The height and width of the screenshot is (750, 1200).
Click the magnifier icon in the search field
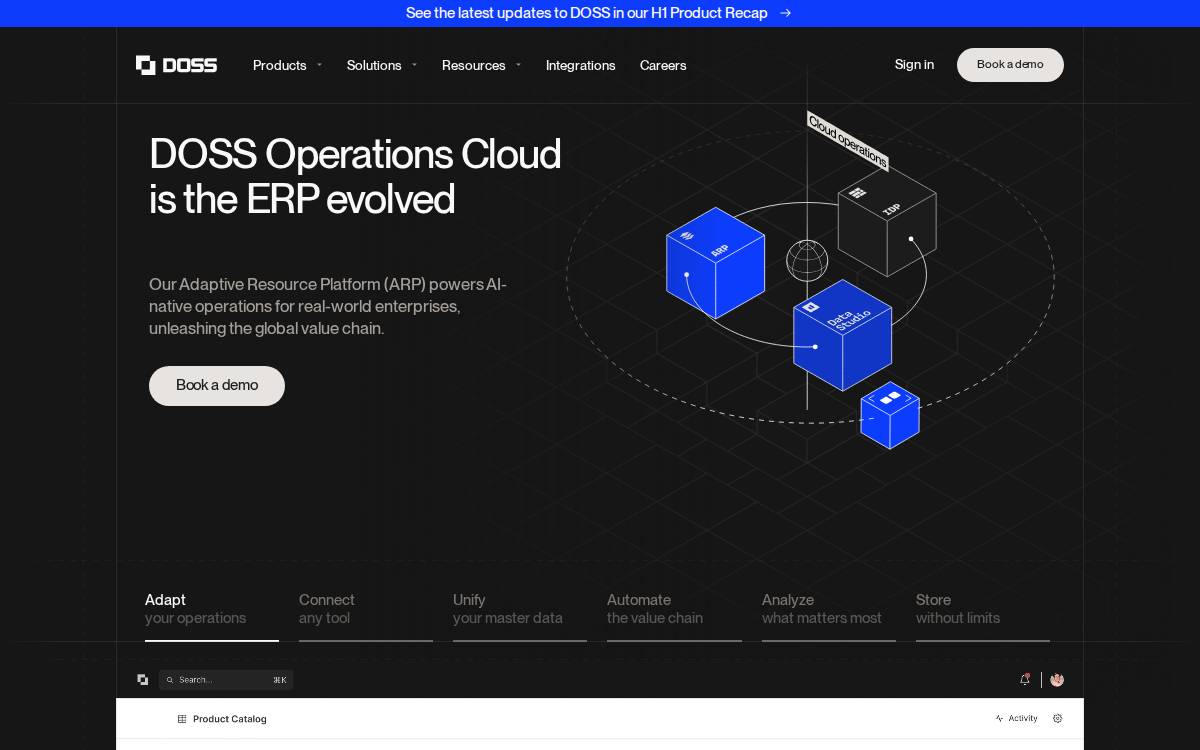tap(170, 680)
